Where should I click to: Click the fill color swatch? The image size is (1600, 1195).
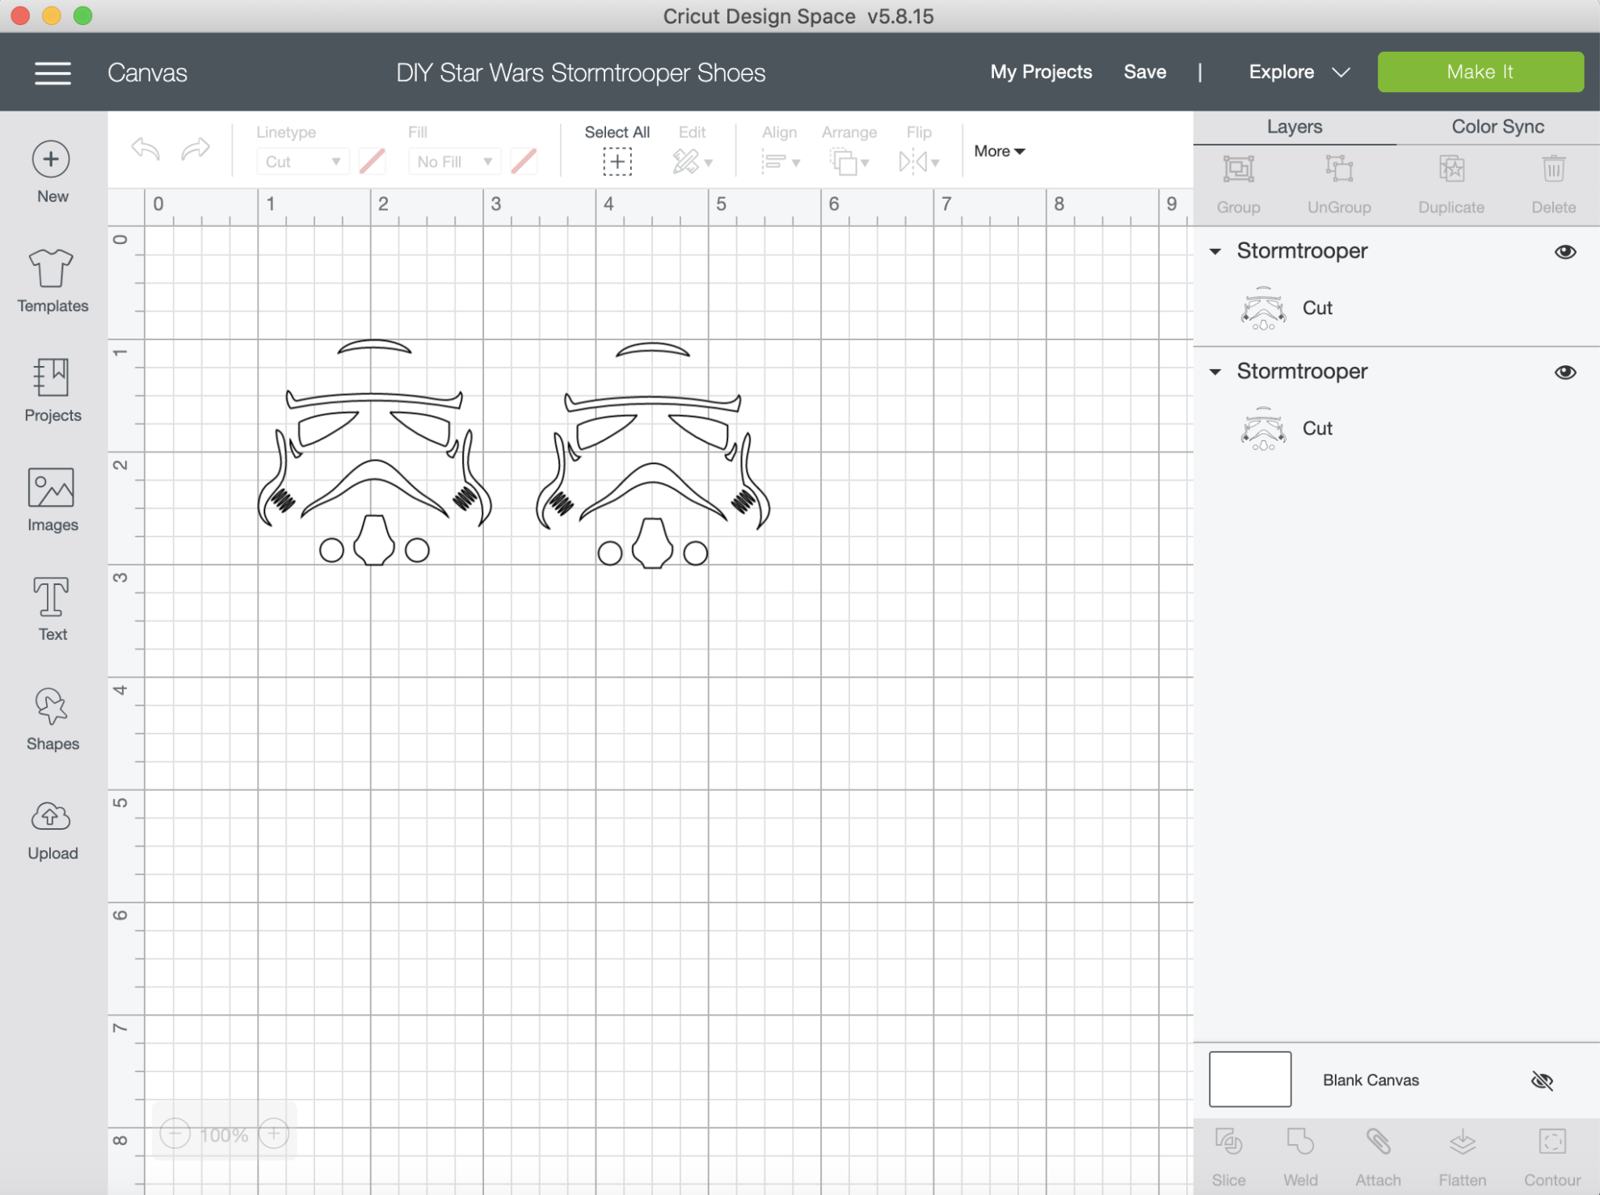click(x=523, y=161)
